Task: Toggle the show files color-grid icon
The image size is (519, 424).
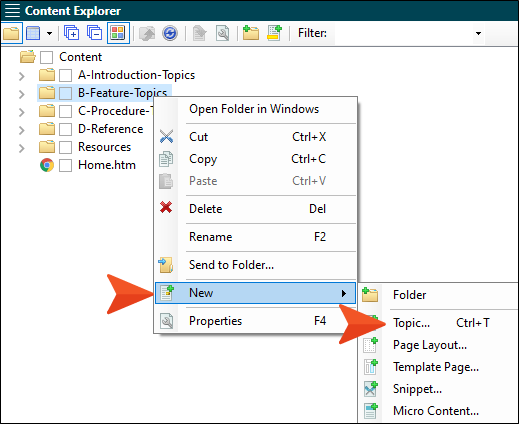Action: click(x=118, y=33)
